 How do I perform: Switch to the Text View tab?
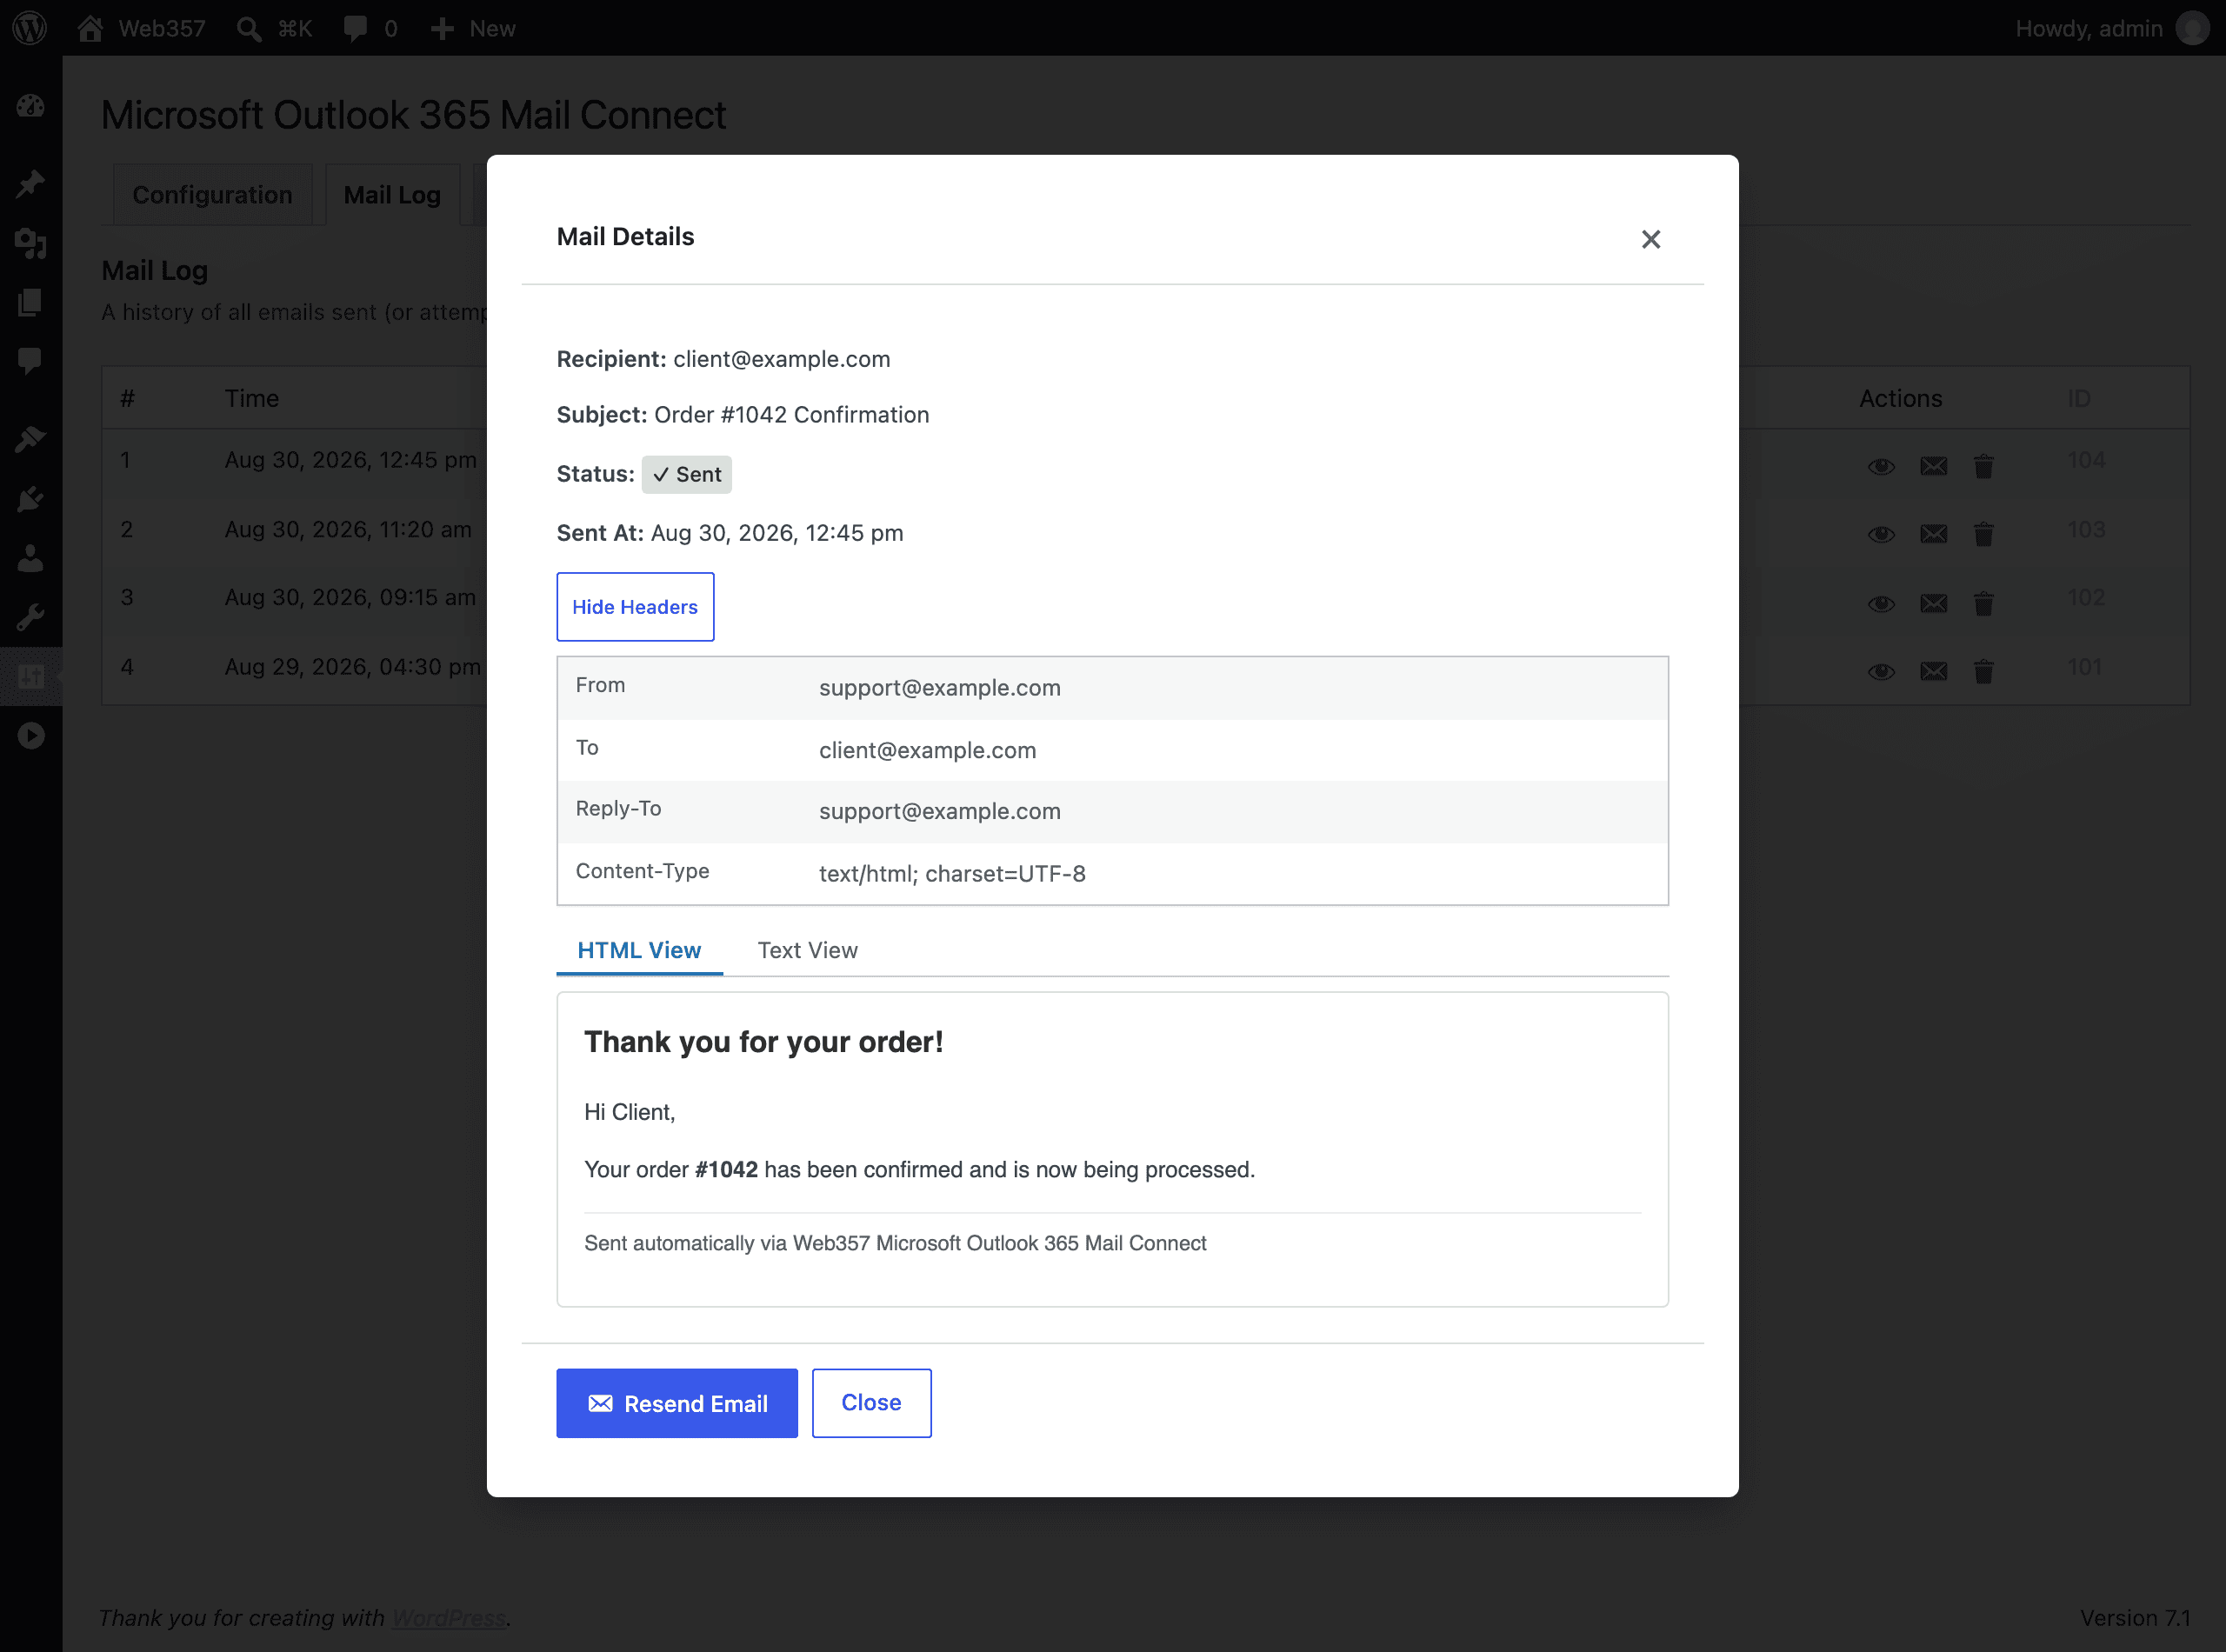click(807, 950)
